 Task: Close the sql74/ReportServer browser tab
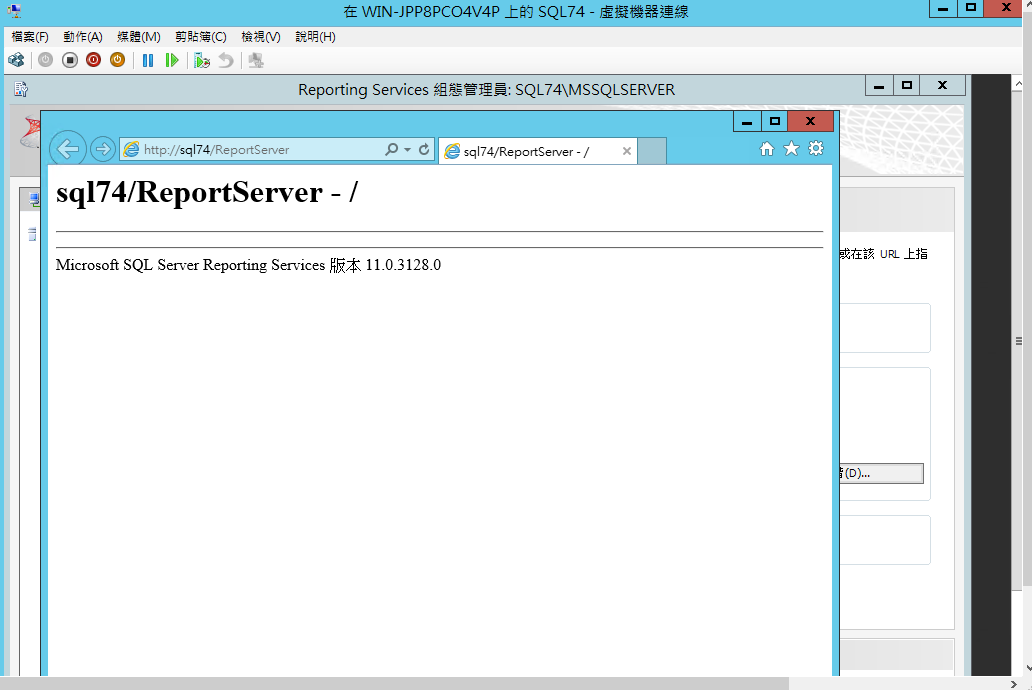[x=627, y=151]
